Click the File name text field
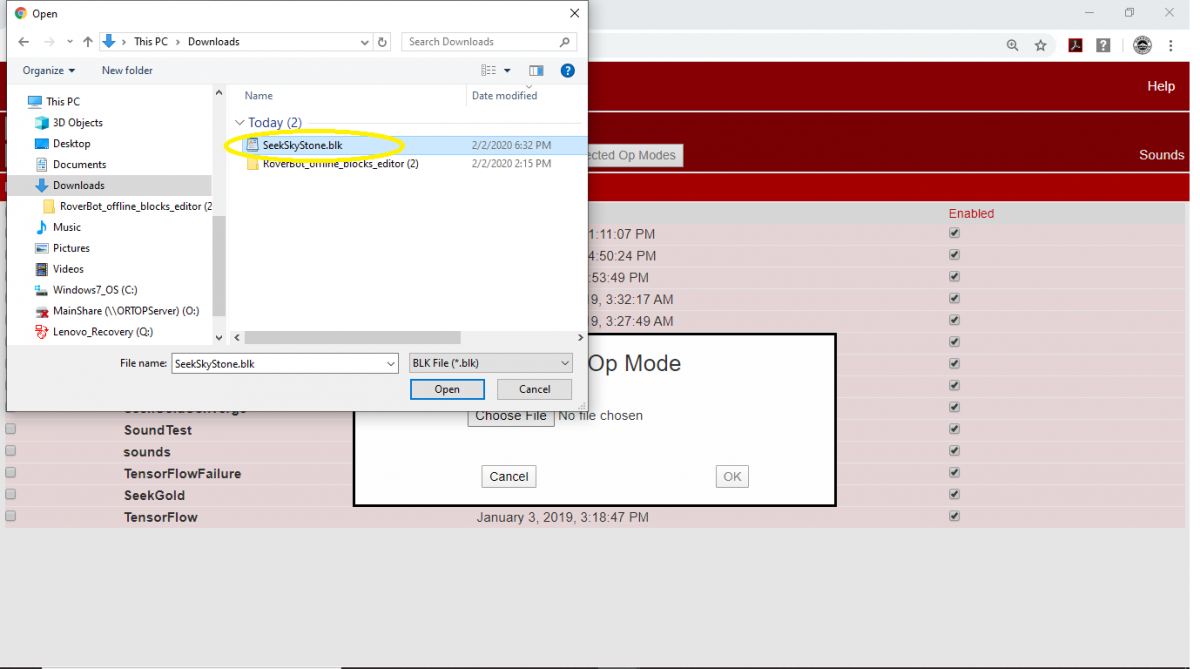The image size is (1200, 669). point(278,364)
